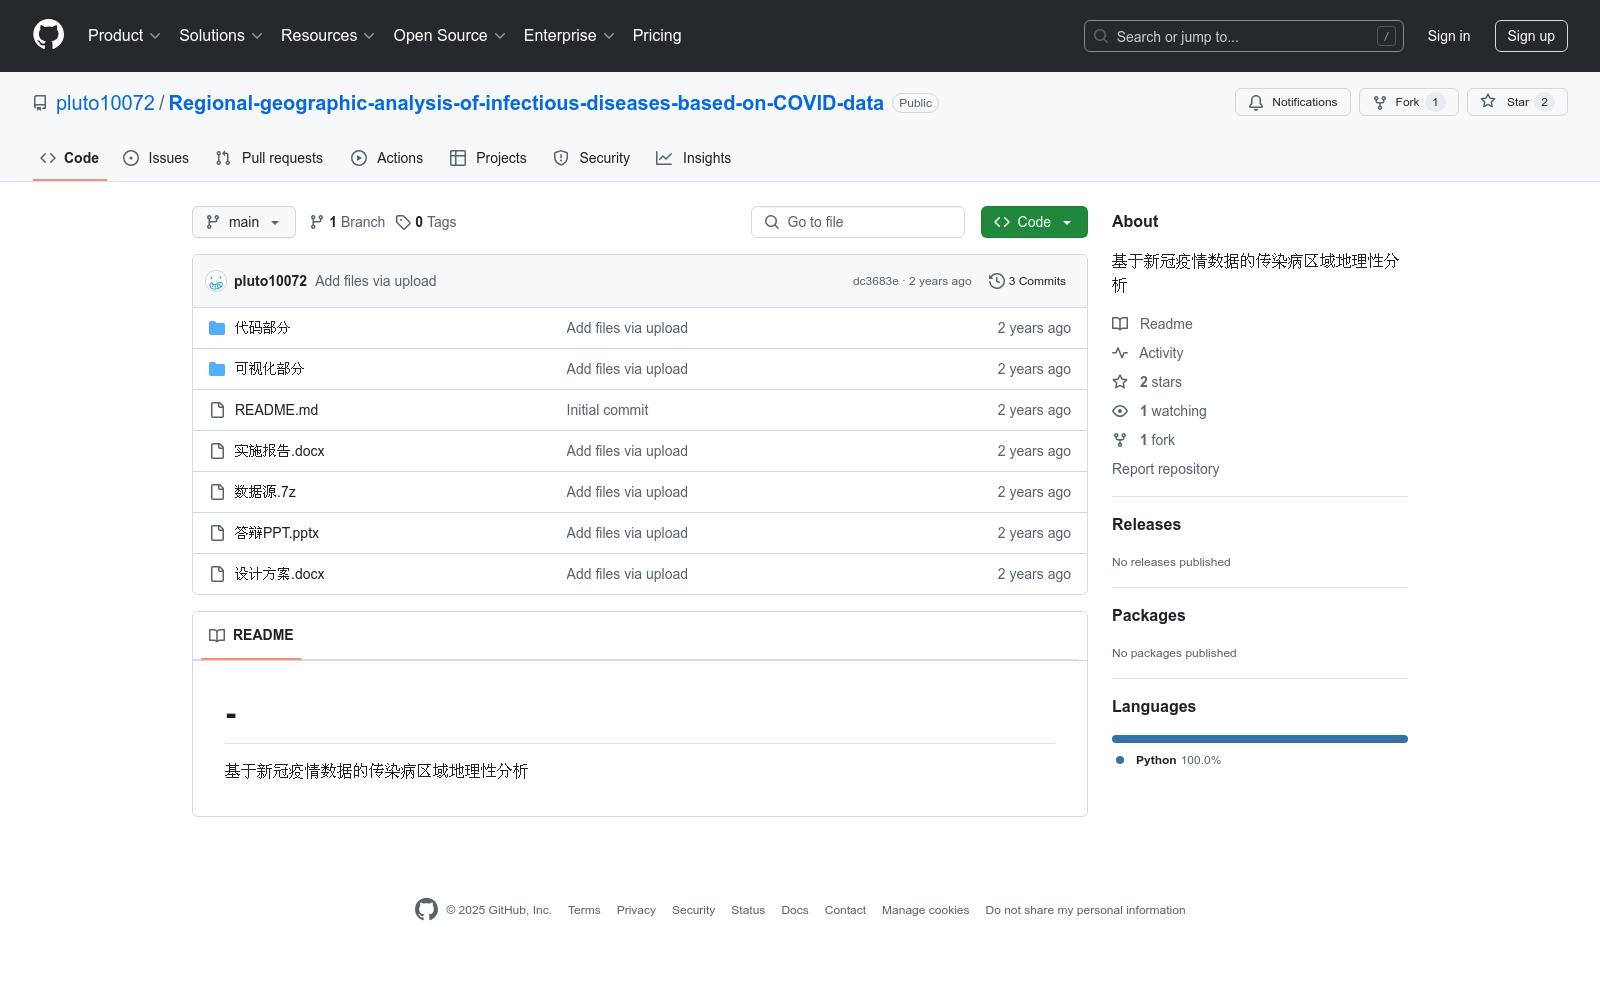Click the Python language bar

point(1260,739)
